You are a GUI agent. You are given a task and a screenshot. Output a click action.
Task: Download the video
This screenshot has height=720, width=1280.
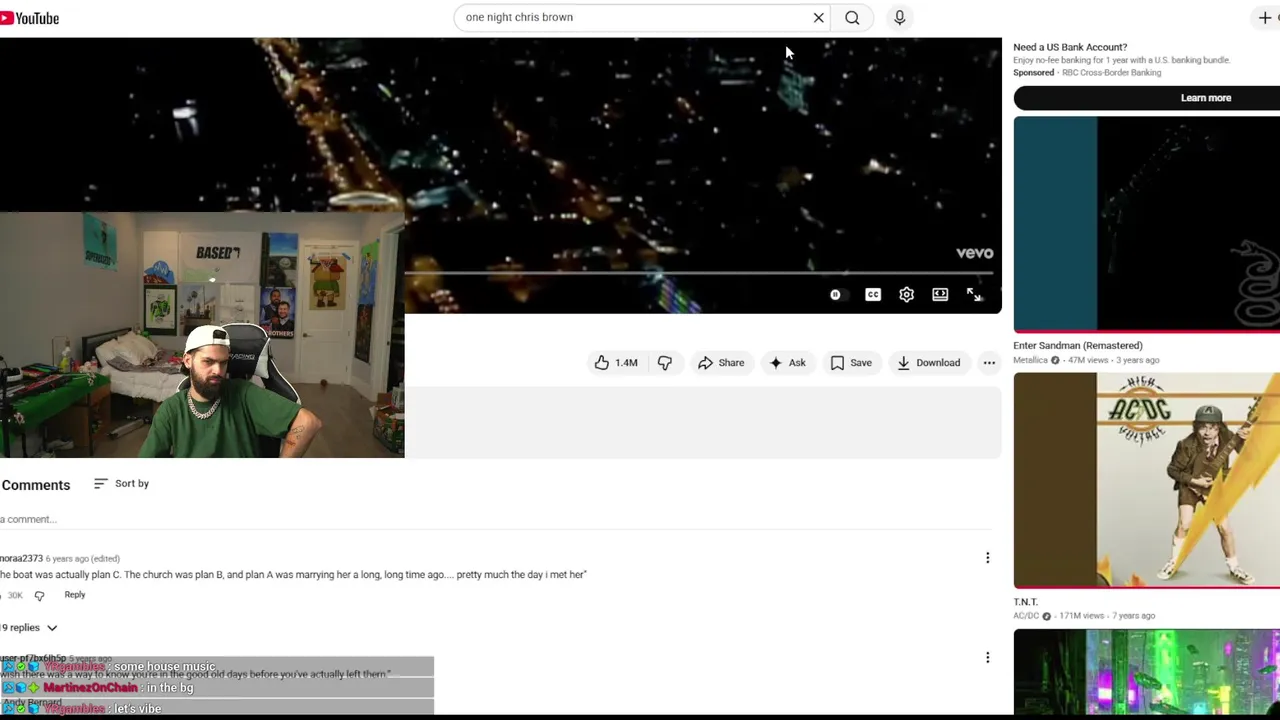coord(928,363)
